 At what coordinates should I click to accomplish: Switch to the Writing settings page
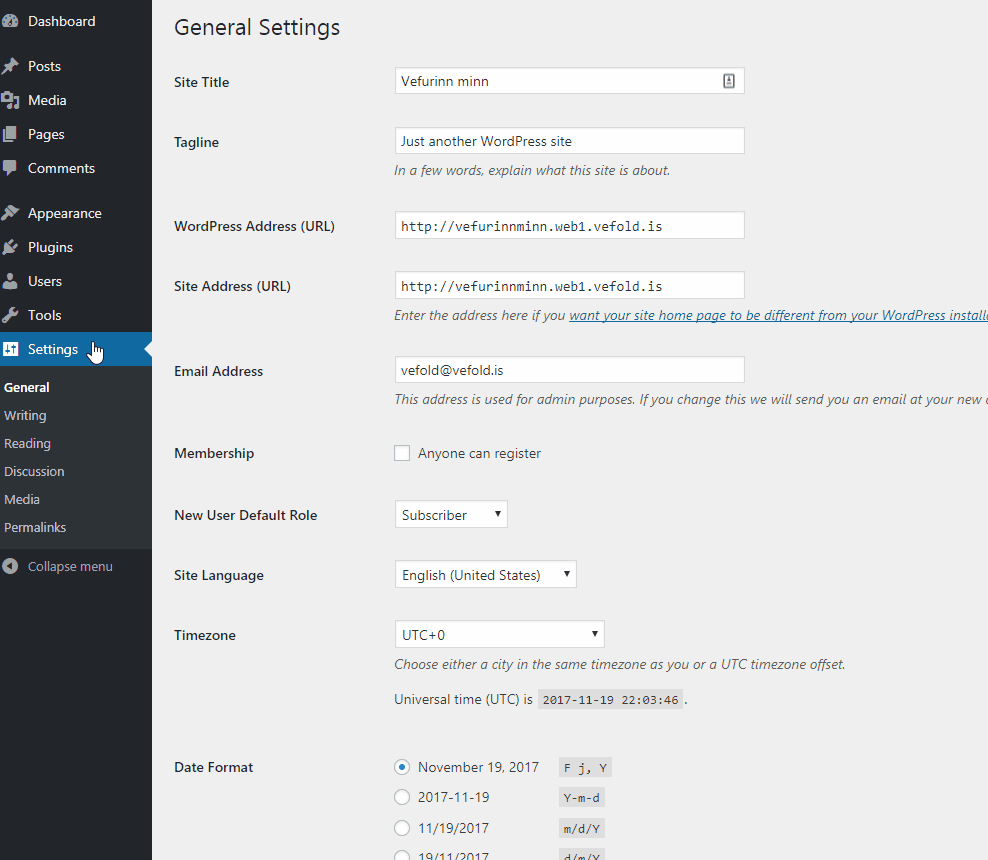[25, 415]
